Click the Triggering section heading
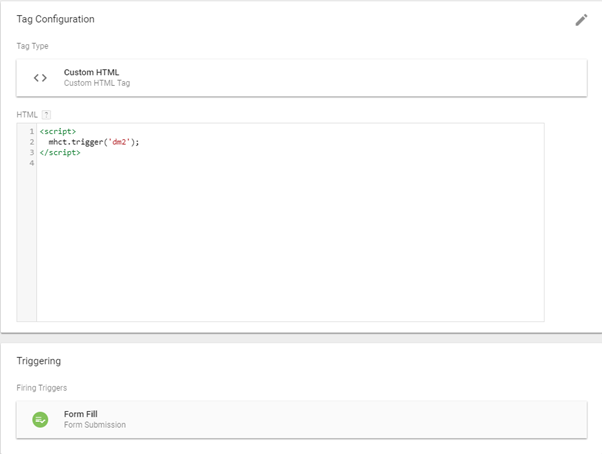Image resolution: width=602 pixels, height=454 pixels. (x=39, y=361)
